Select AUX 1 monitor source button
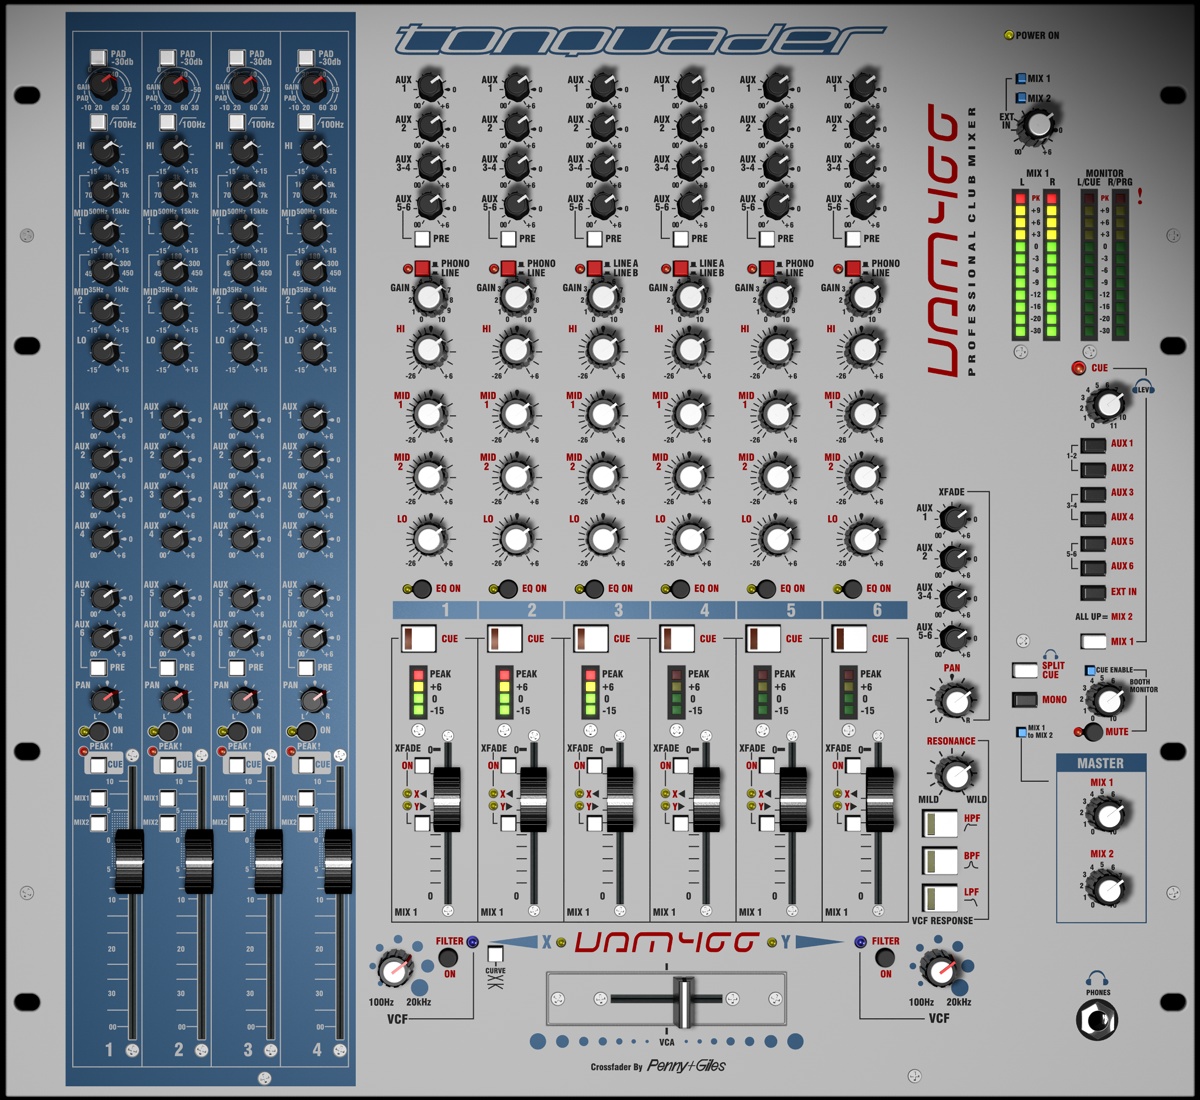 (x=1093, y=444)
